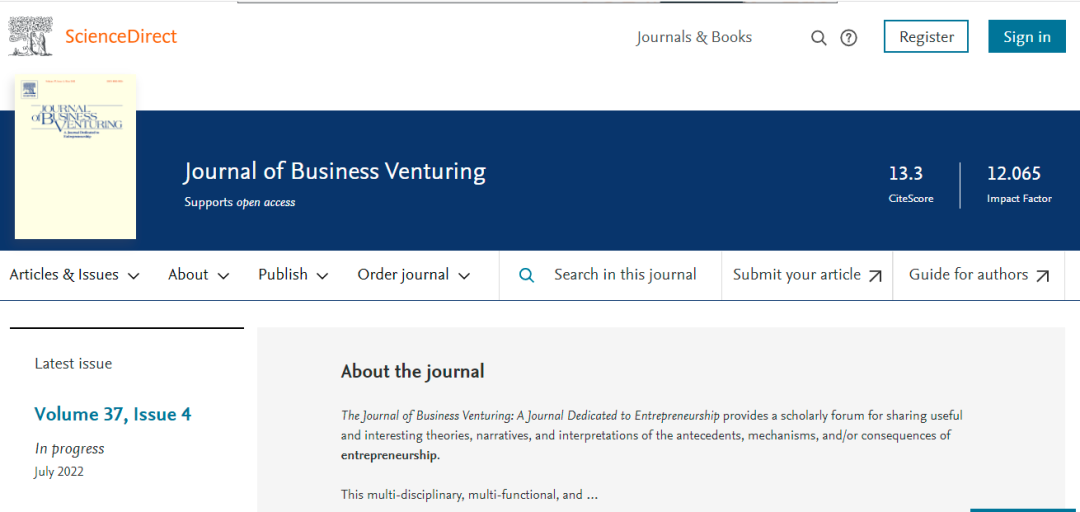Open the Publish dropdown menu
Image resolution: width=1080 pixels, height=512 pixels.
point(293,275)
